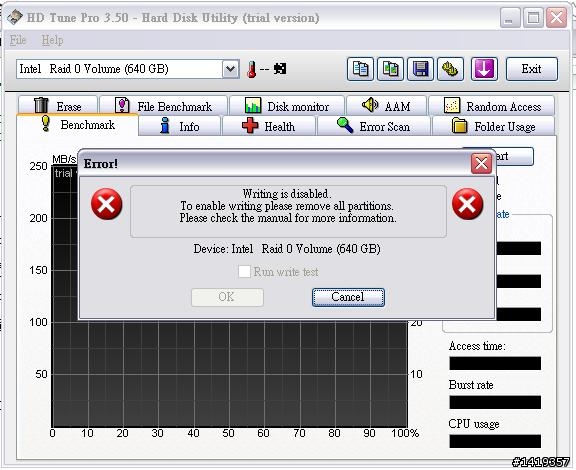
Task: Expand the Intel Raid 0 Volume drive dropdown
Action: 230,69
